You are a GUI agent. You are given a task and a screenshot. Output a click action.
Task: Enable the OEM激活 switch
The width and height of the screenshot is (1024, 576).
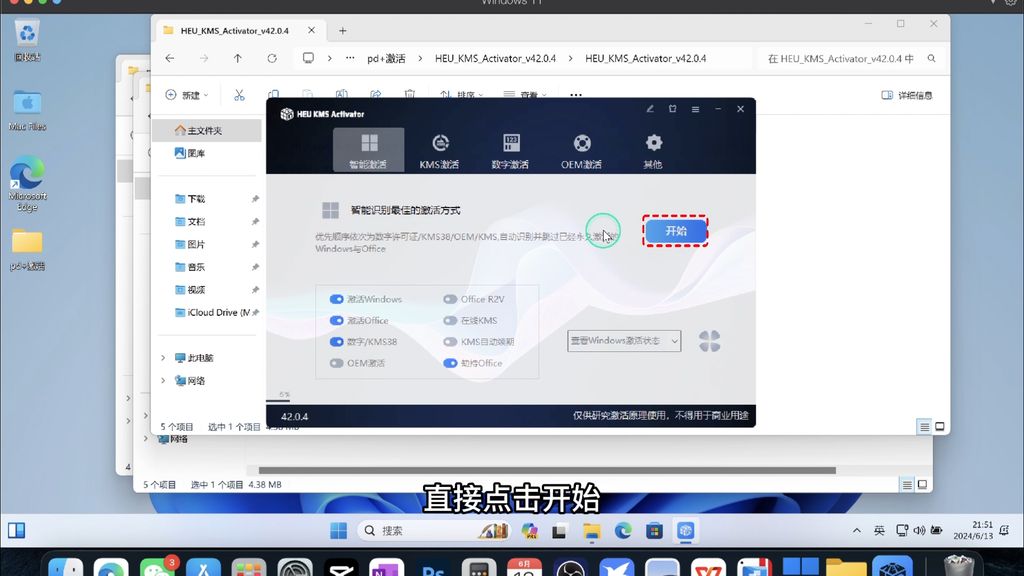(336, 363)
